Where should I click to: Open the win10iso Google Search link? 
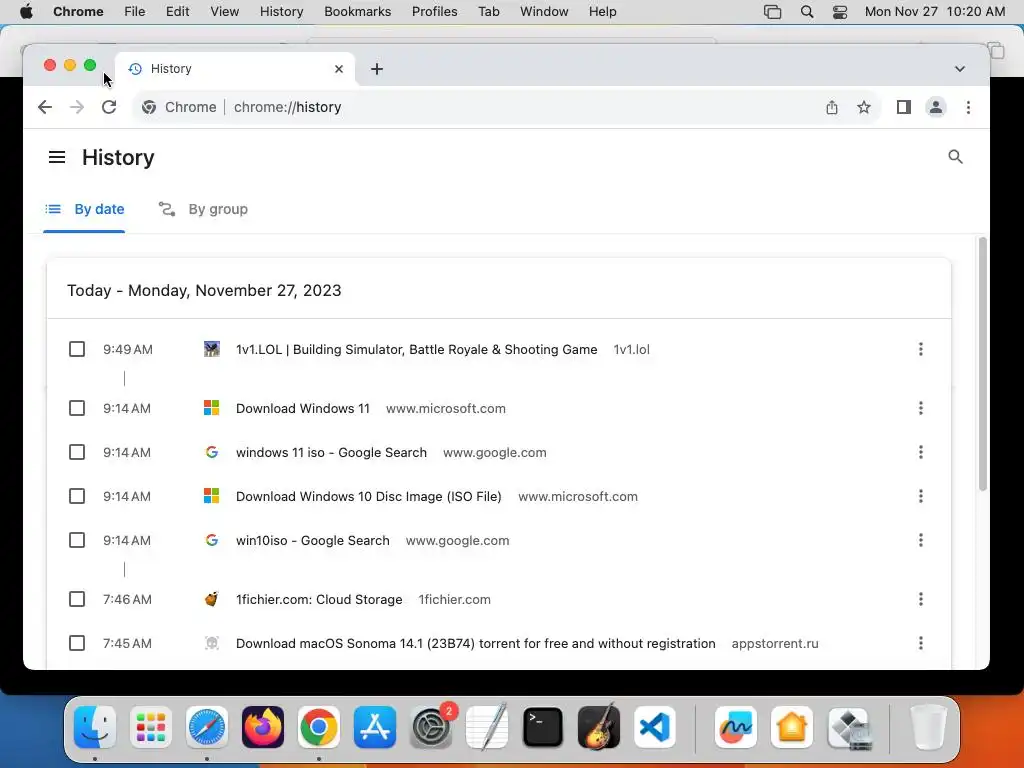point(312,540)
